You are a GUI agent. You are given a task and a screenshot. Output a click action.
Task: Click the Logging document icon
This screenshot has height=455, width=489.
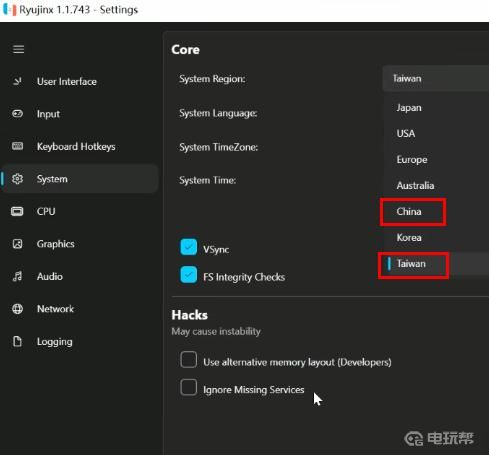[x=17, y=341]
